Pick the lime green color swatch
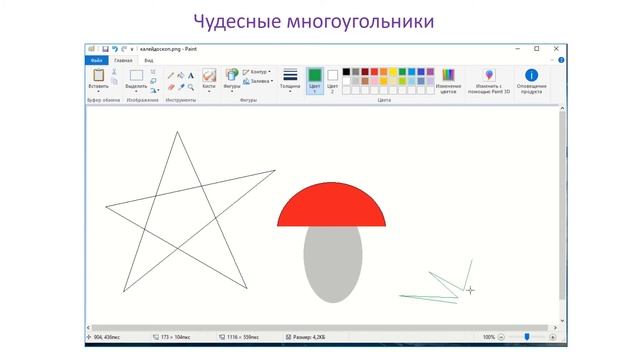Image resolution: width=640 pixels, height=360 pixels. (402, 81)
